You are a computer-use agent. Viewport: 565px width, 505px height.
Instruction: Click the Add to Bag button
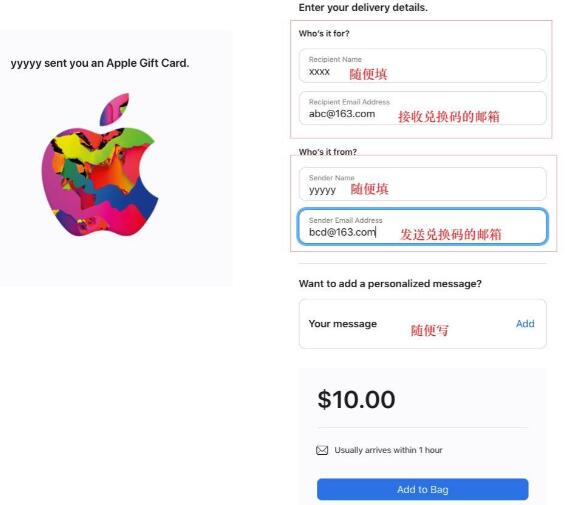pyautogui.click(x=422, y=489)
